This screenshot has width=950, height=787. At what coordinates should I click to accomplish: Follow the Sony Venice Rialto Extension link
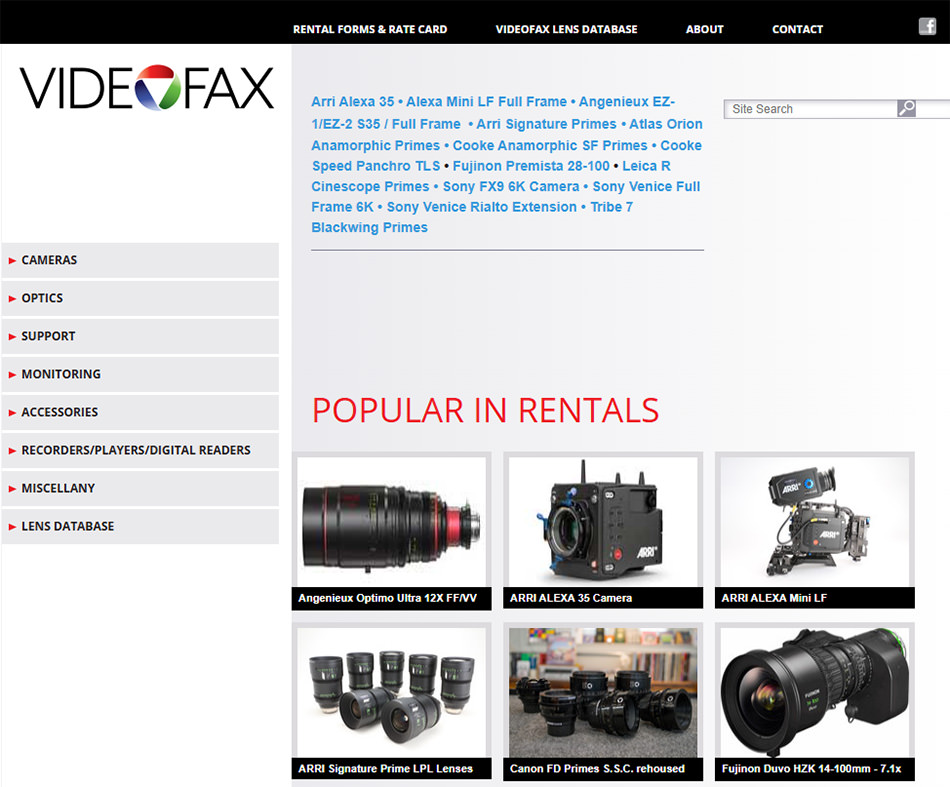pyautogui.click(x=482, y=207)
